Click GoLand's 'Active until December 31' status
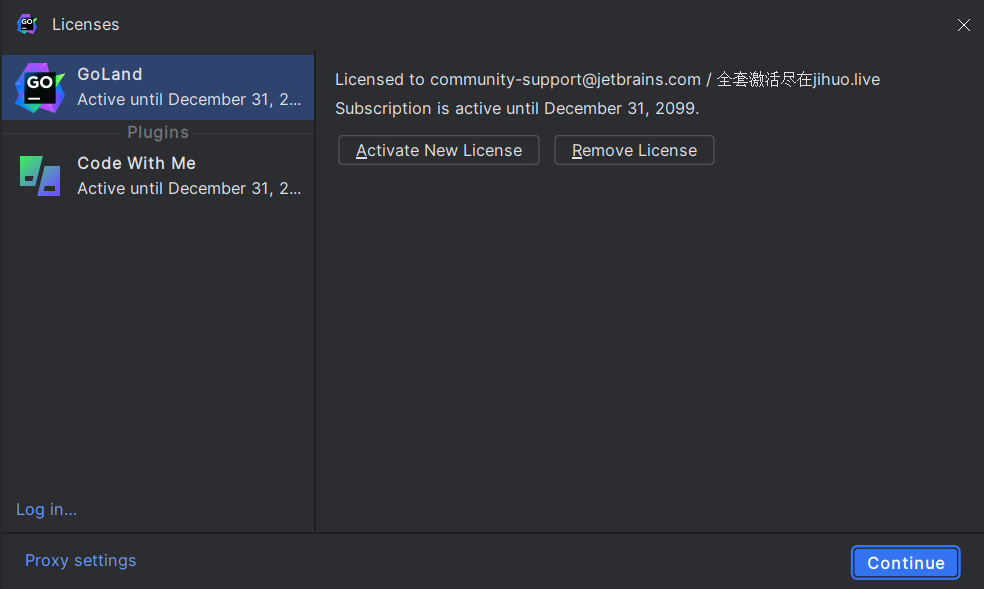Viewport: 984px width, 589px height. point(189,100)
